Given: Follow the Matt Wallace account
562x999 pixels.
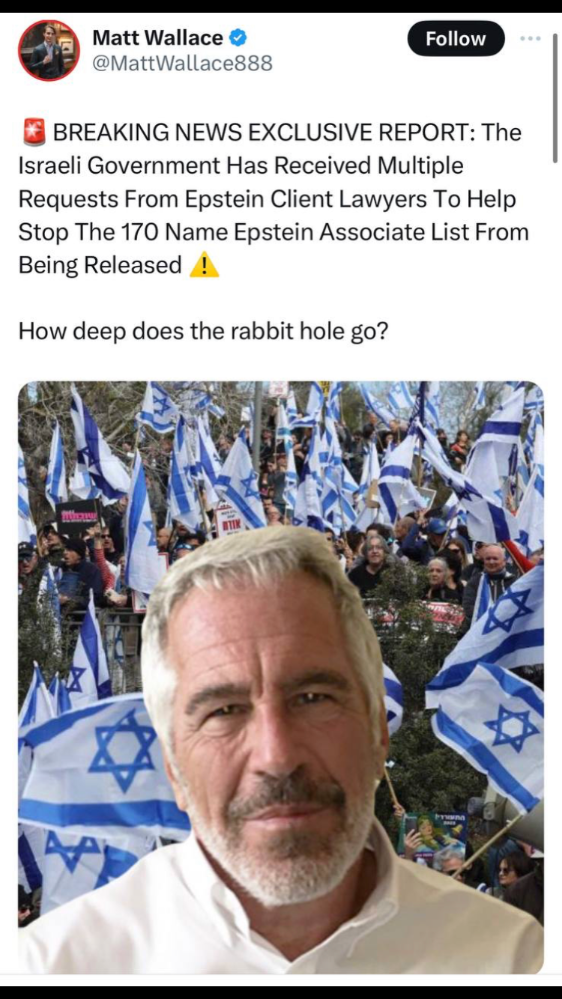Looking at the screenshot, I should pos(456,38).
